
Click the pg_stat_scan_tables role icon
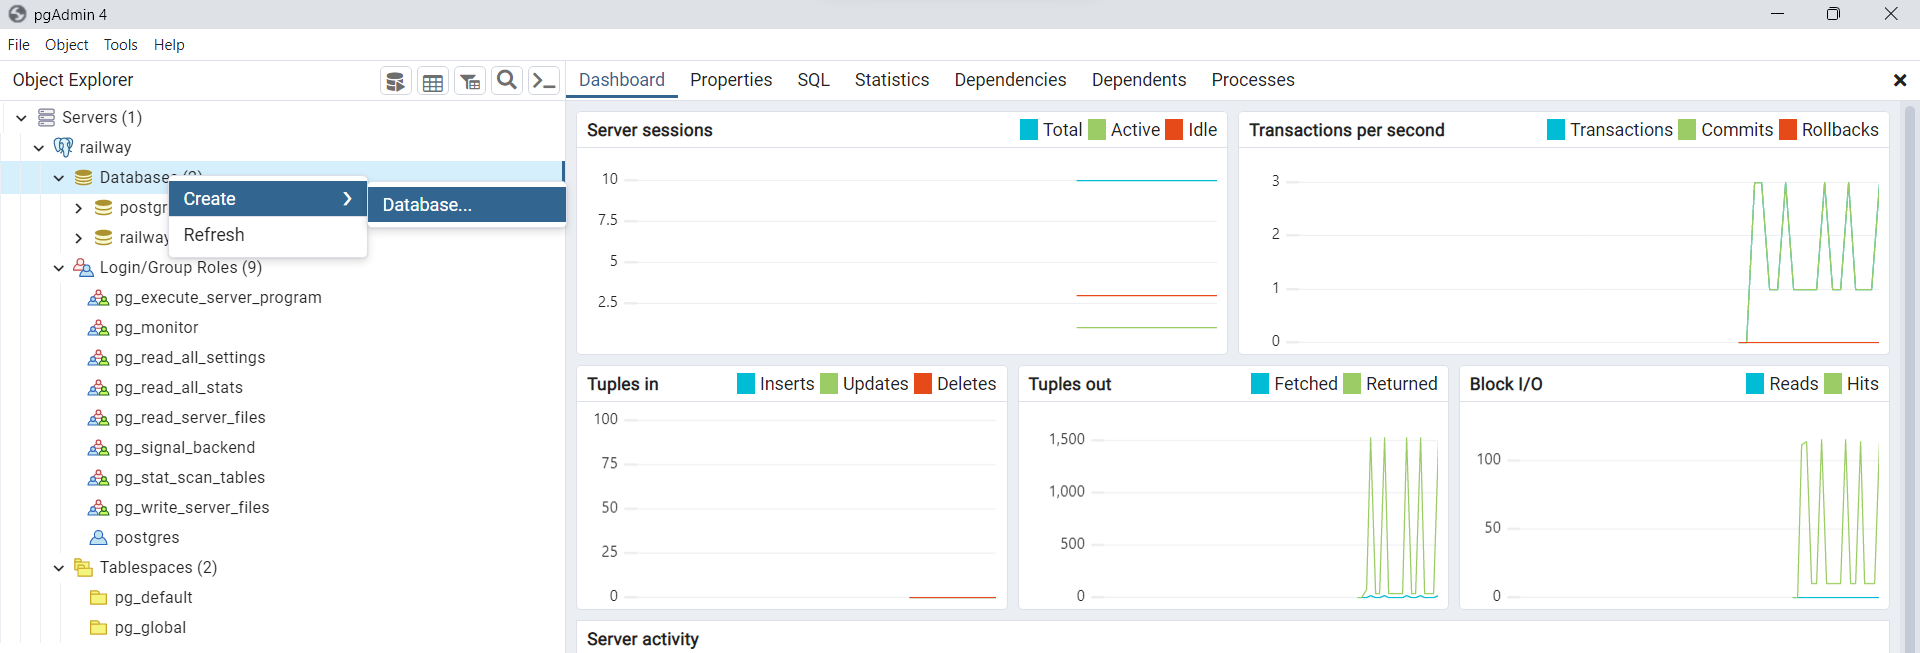coord(98,478)
